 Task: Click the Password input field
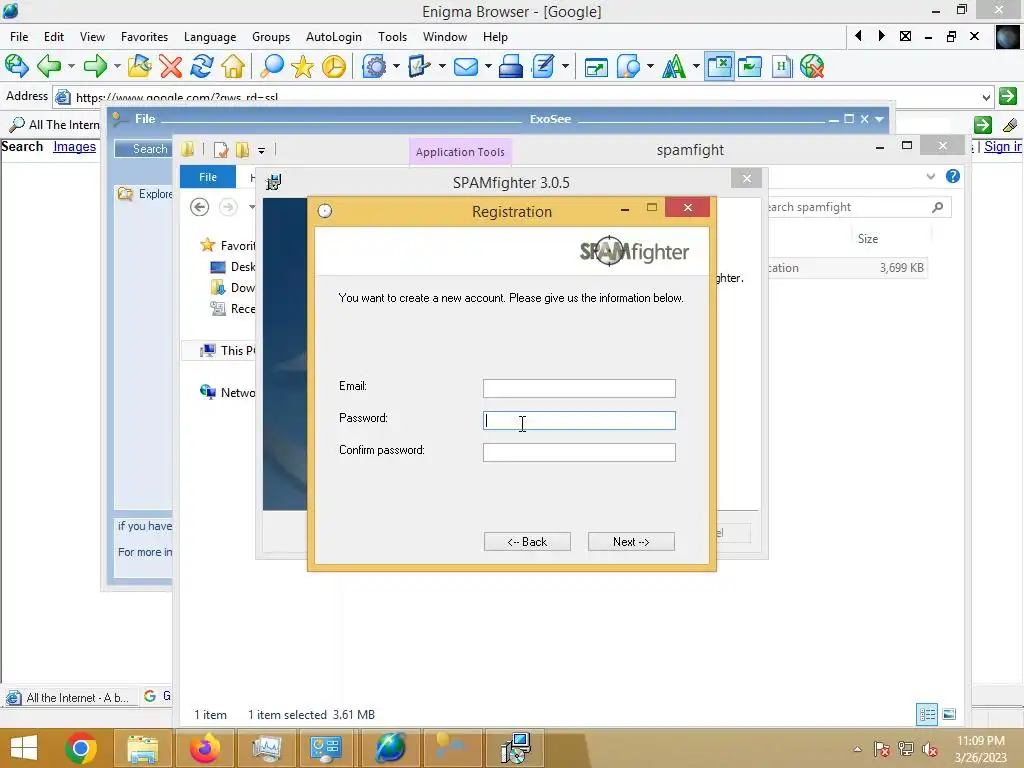click(579, 420)
